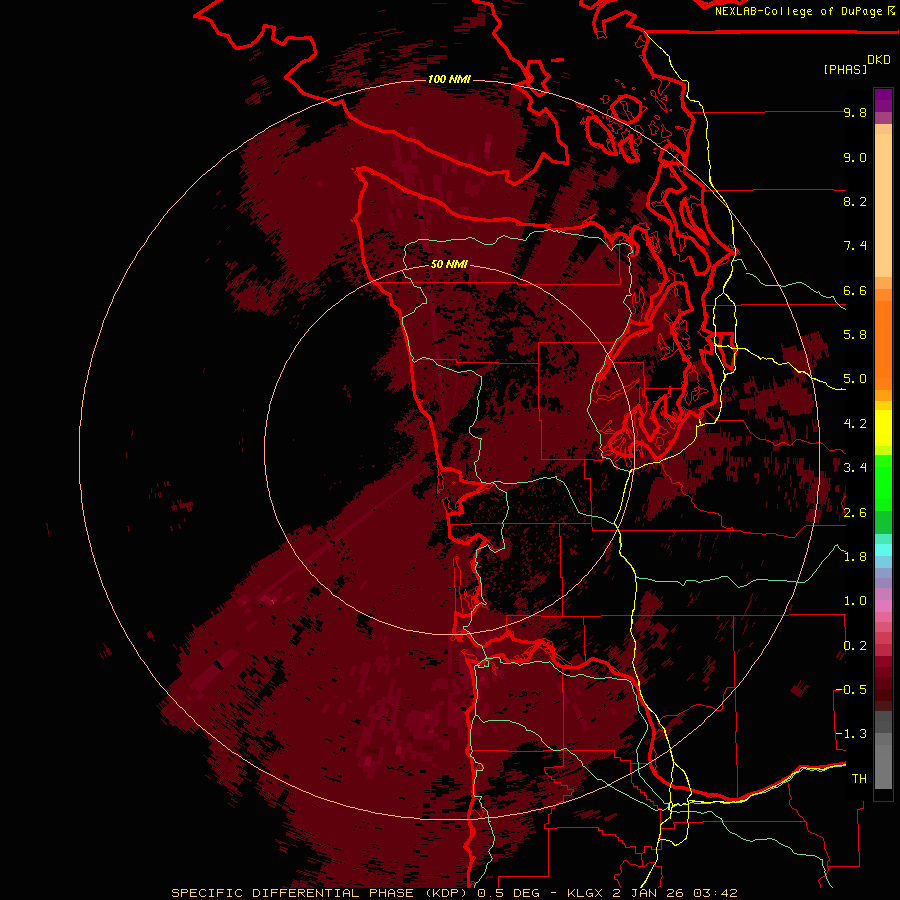Viewport: 900px width, 900px height.
Task: Click the 2.6 legend value
Action: (855, 513)
